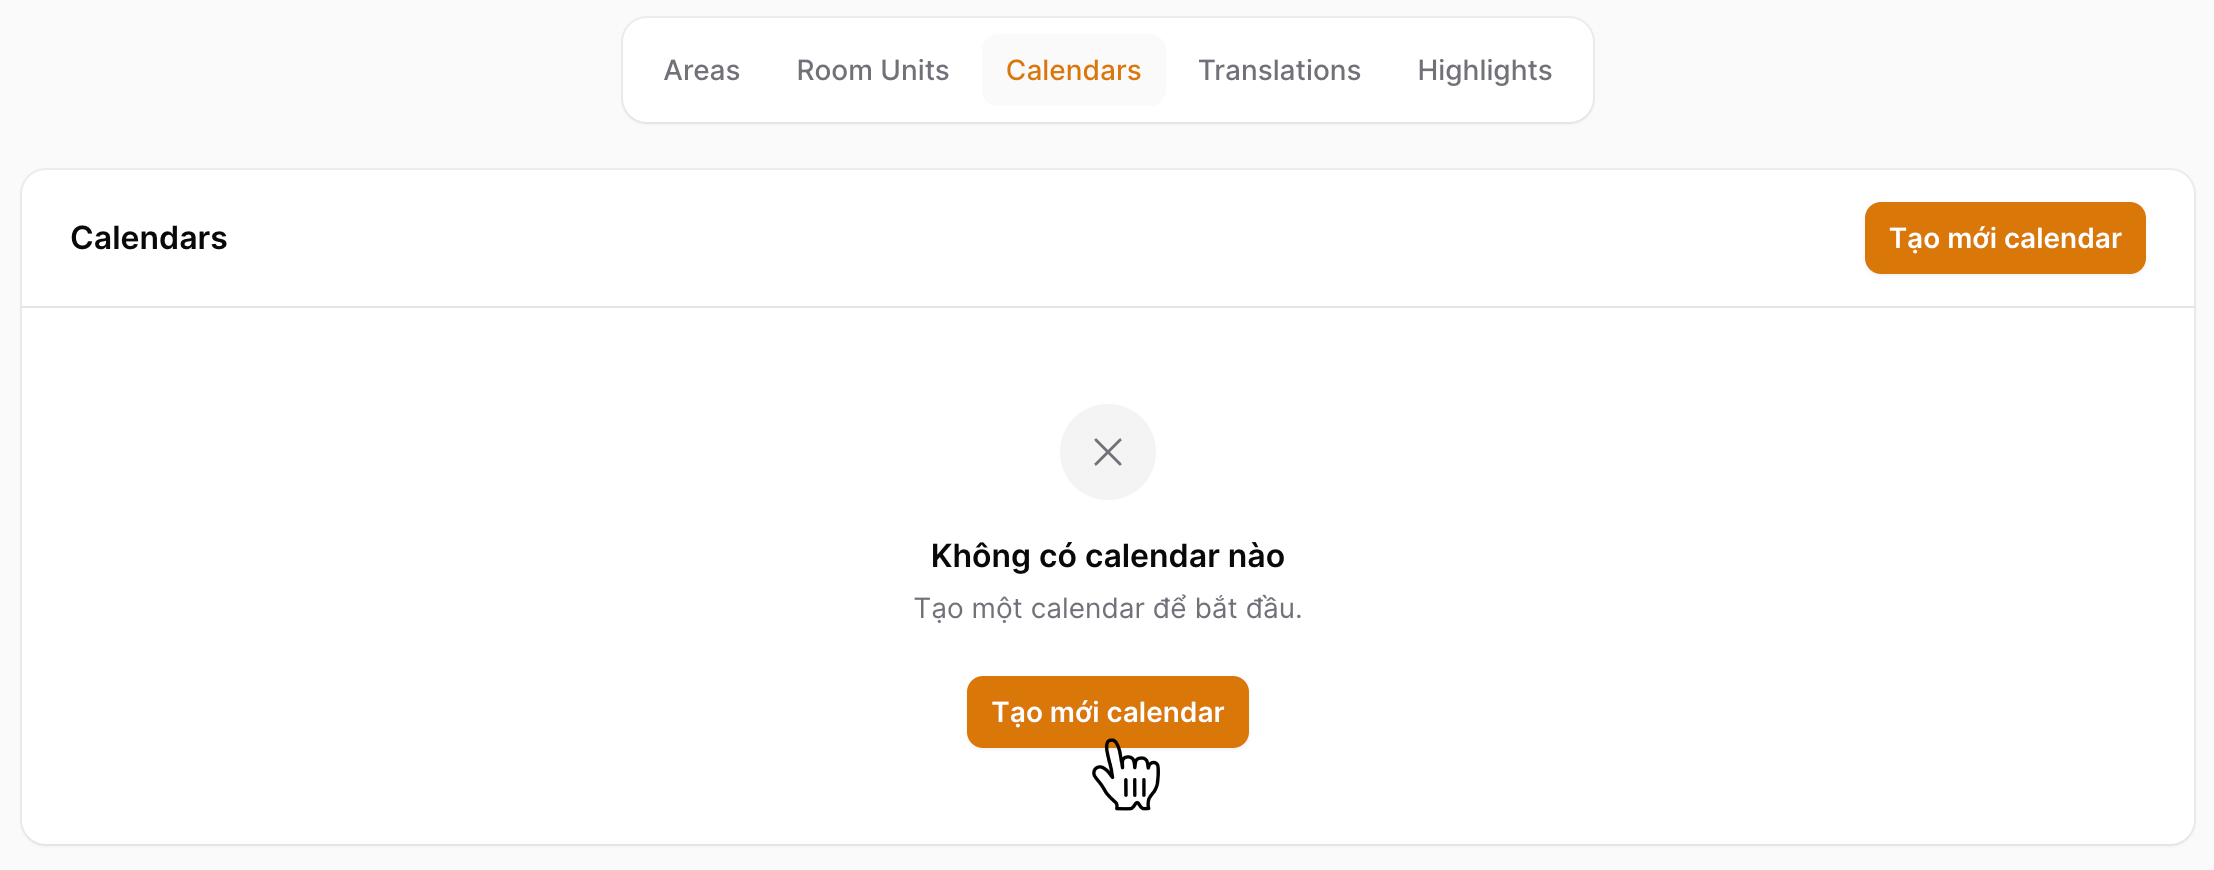2214x870 pixels.
Task: Click the centered "Tạo mới calendar" button
Action: click(x=1107, y=712)
